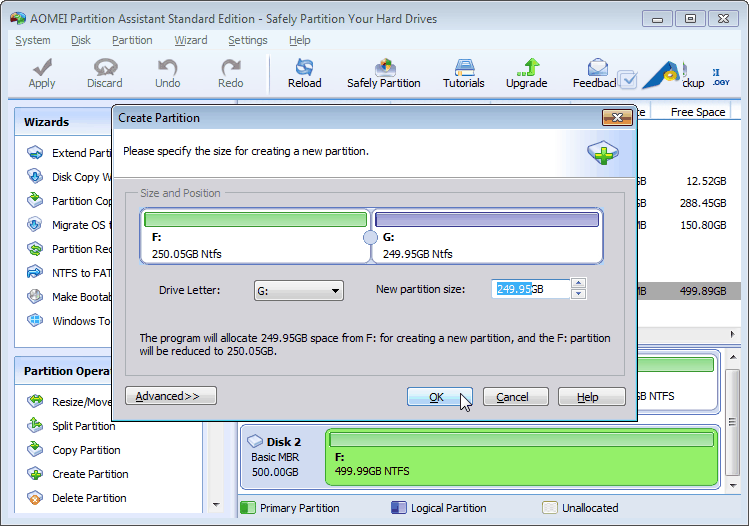Click the Undo arrow icon
749x526 pixels.
168,67
